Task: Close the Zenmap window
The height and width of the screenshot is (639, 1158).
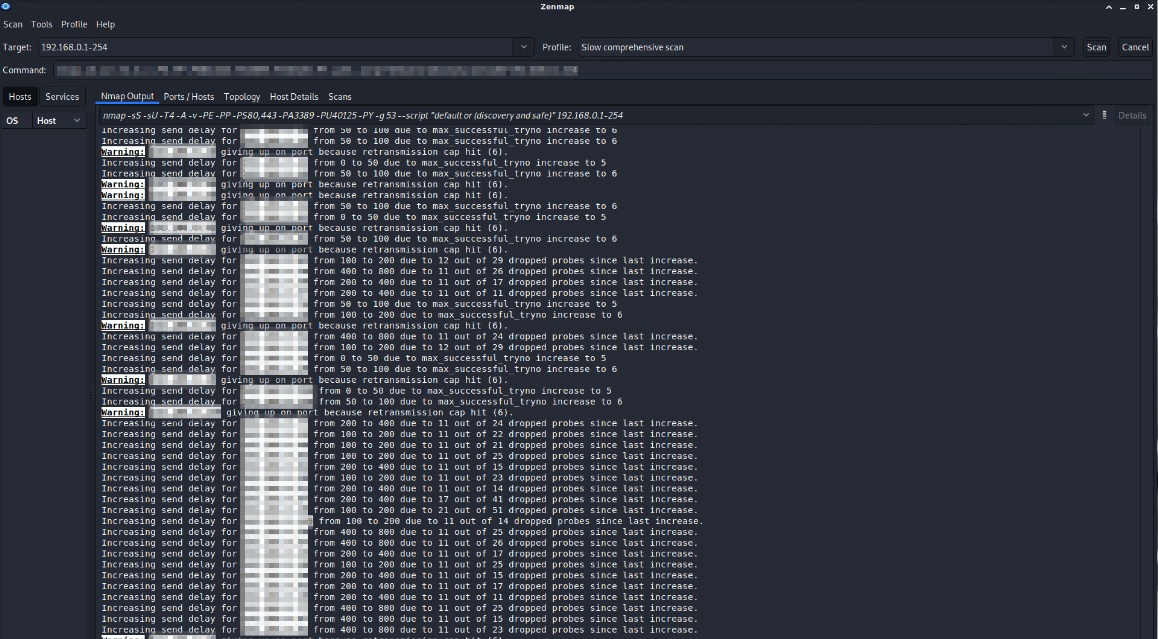Action: (1150, 6)
